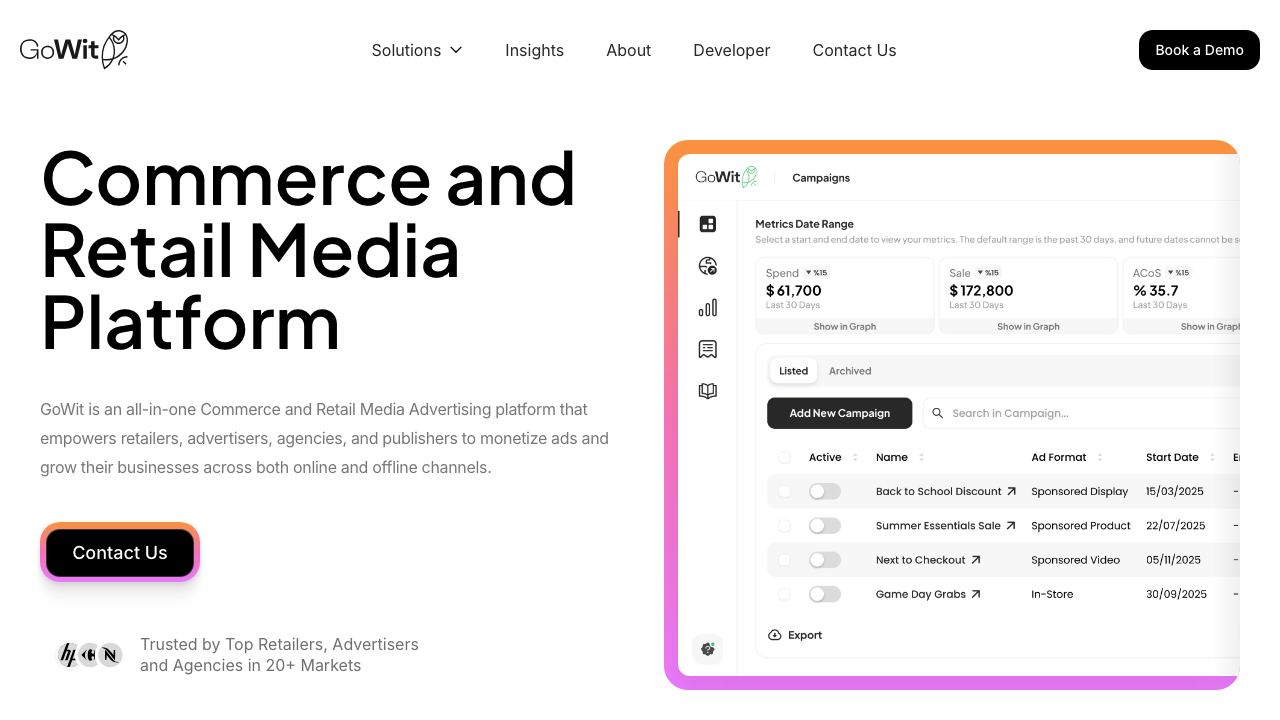
Task: Open the receipt icon in sidebar
Action: click(708, 349)
